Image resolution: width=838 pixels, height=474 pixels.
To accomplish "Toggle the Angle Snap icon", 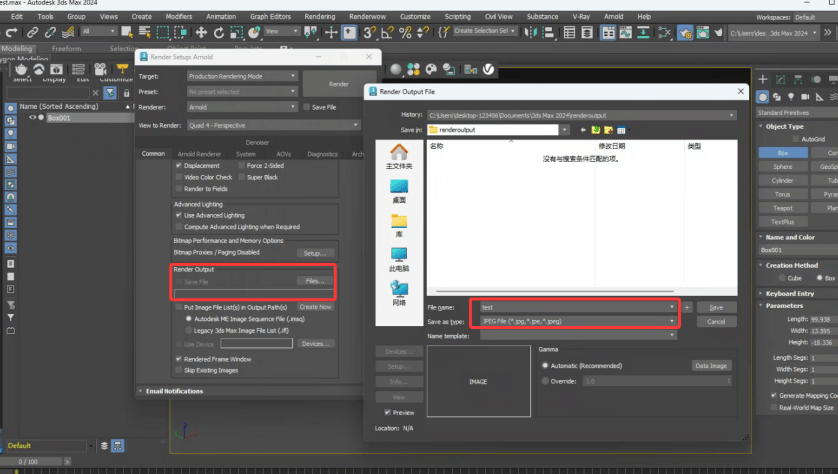I will tap(387, 33).
